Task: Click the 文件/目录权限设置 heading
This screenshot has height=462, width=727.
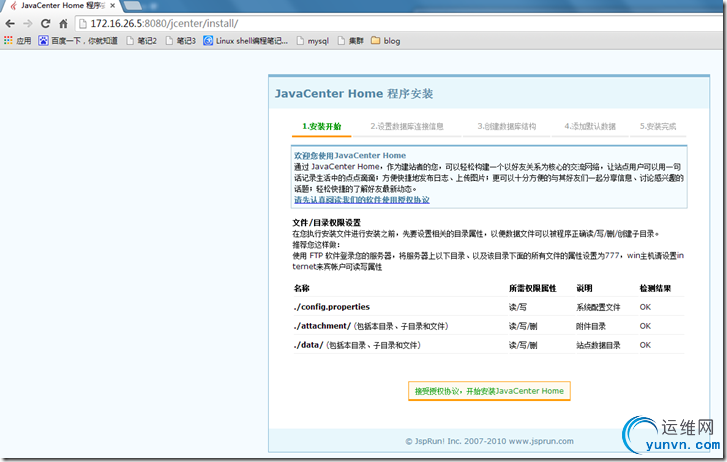Action: coord(326,223)
